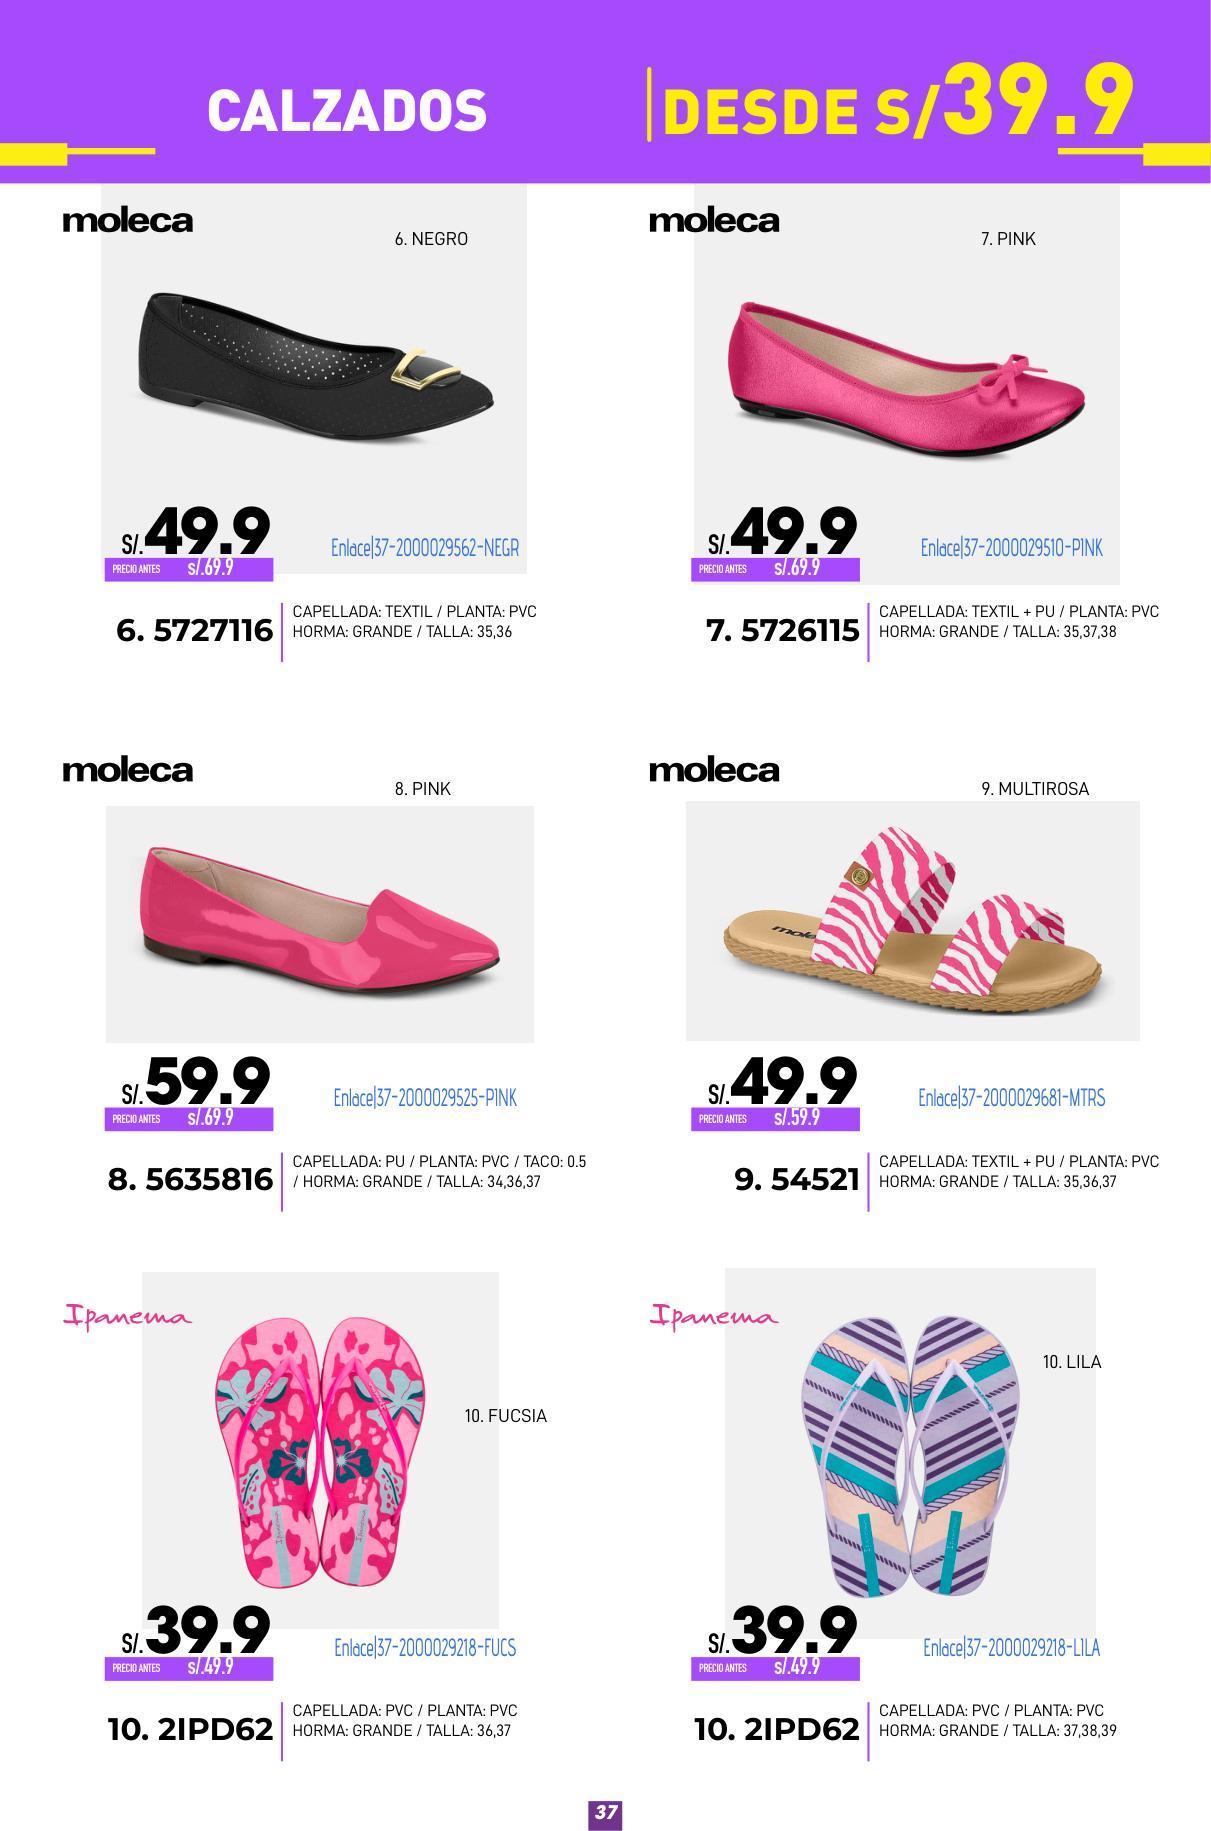This screenshot has height=1831, width=1211.
Task: Click the moleca logo above negro shoe
Action: (127, 220)
